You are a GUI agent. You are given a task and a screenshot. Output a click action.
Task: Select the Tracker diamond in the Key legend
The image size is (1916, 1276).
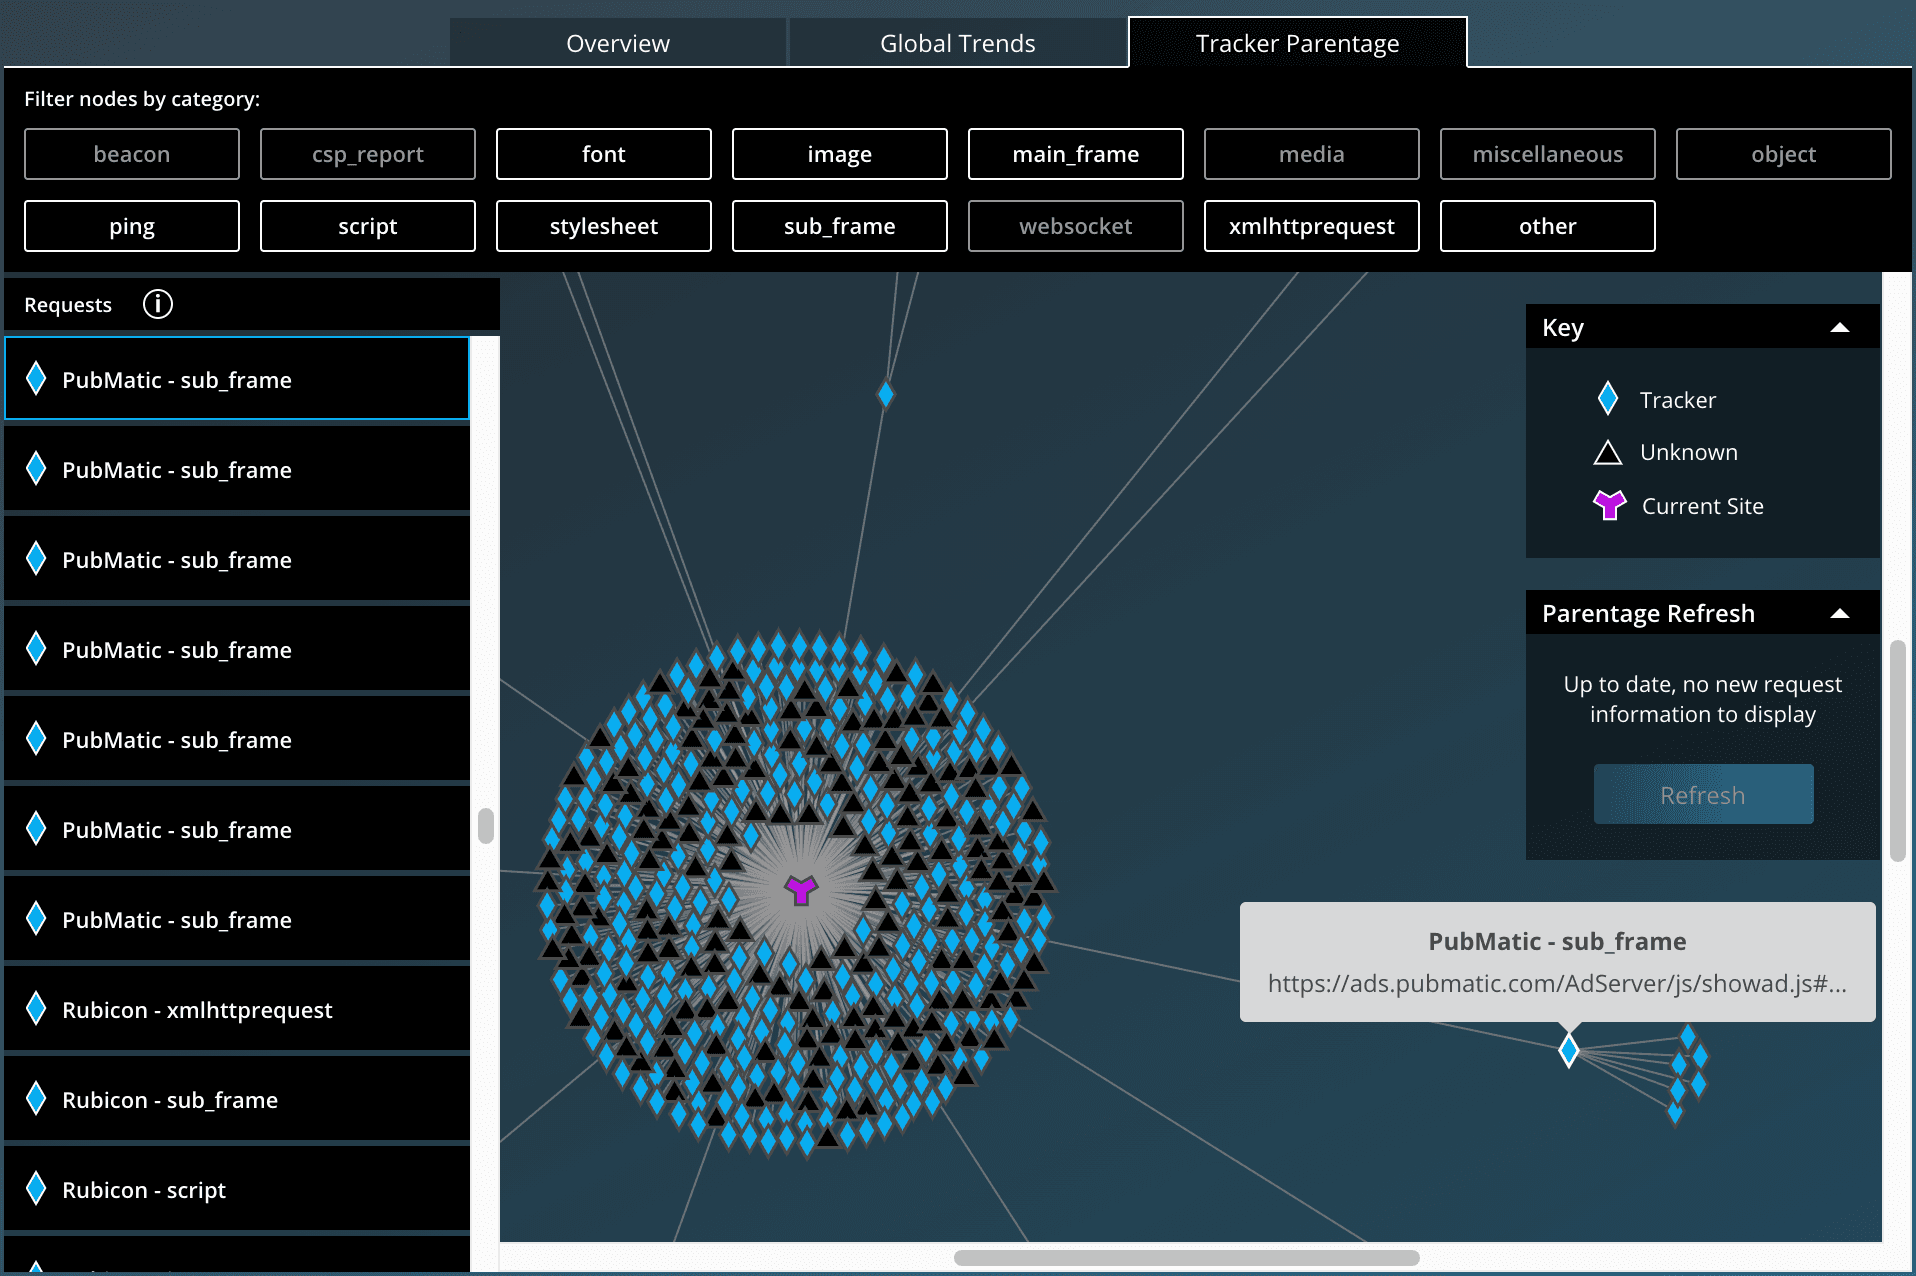click(1608, 398)
